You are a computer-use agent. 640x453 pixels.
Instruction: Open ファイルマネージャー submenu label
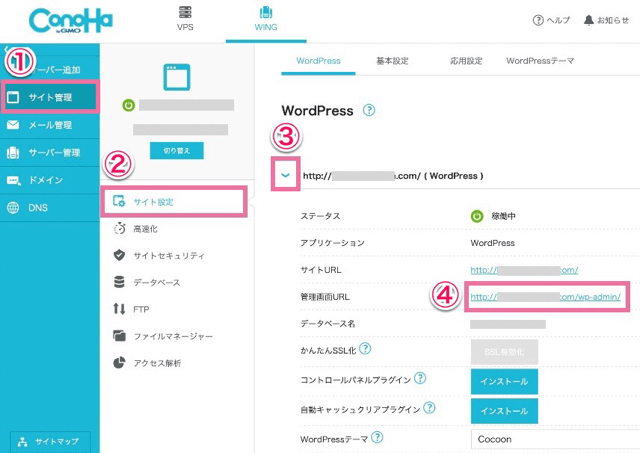pyautogui.click(x=173, y=337)
